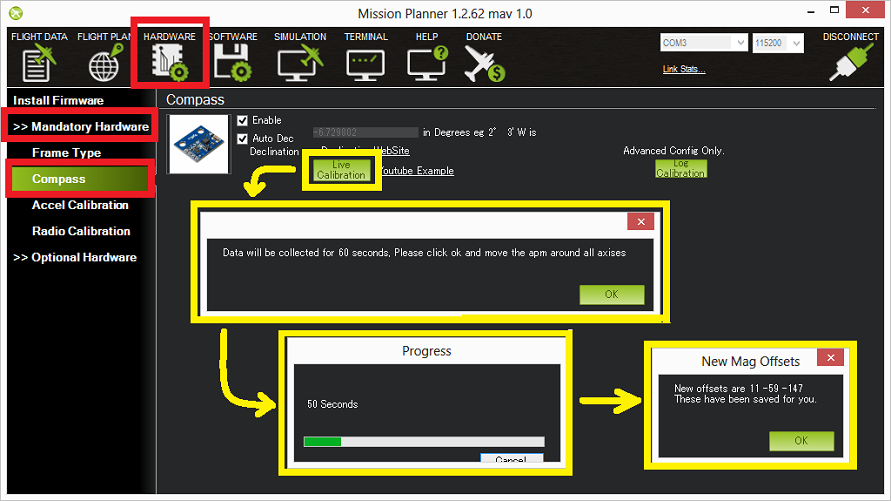Click the Disconnect plug icon
891x501 pixels.
point(851,62)
